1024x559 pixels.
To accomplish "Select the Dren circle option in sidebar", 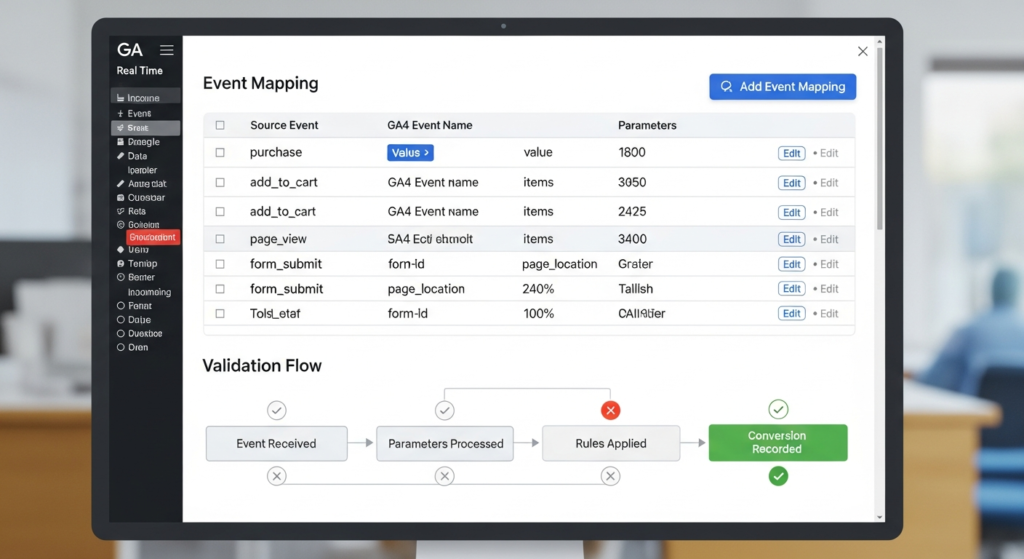I will (120, 347).
